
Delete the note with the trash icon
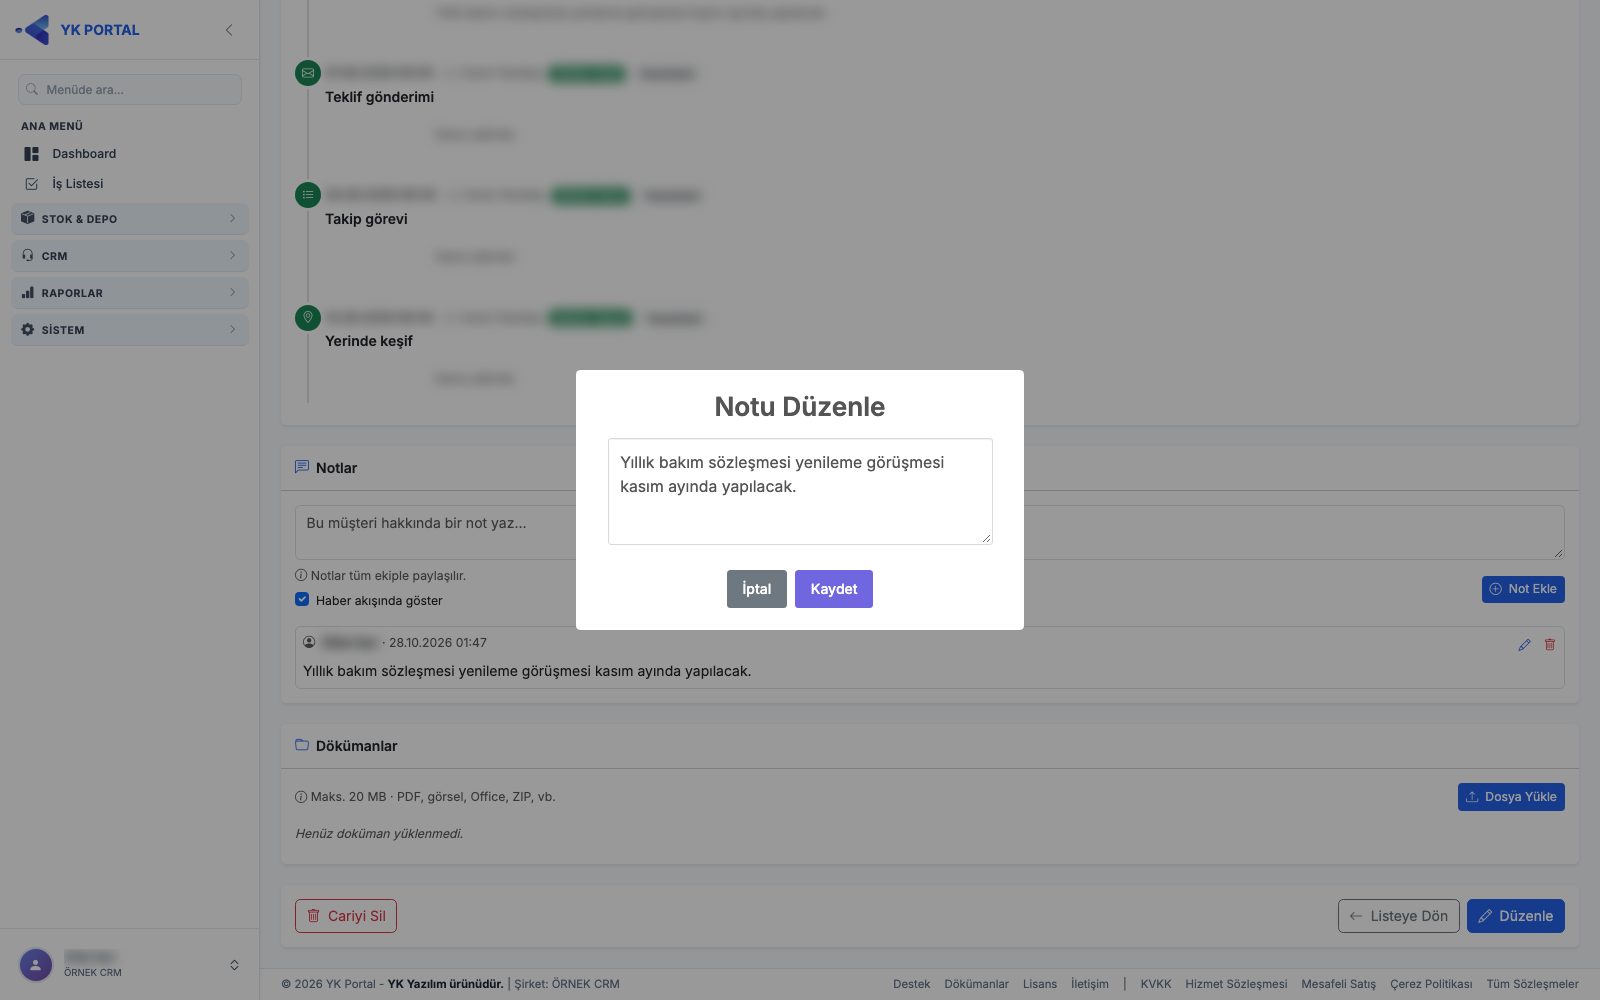[1550, 645]
